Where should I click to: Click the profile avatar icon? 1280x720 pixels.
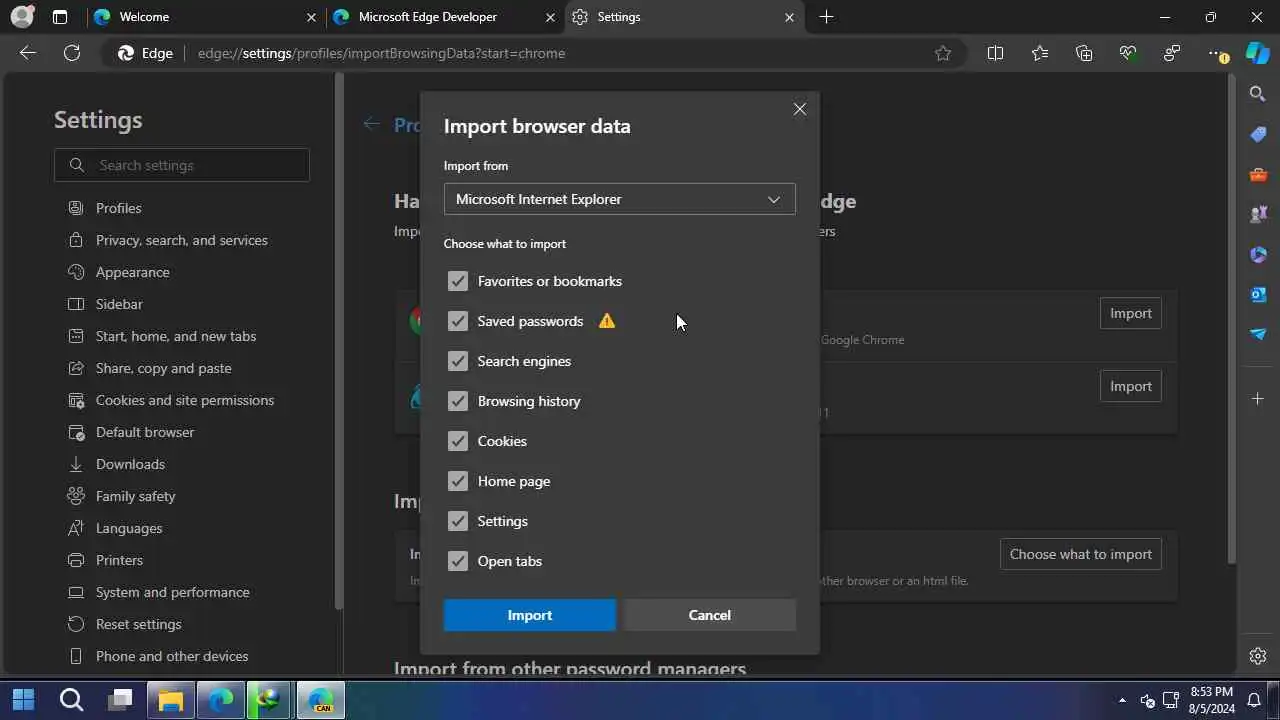tap(22, 17)
